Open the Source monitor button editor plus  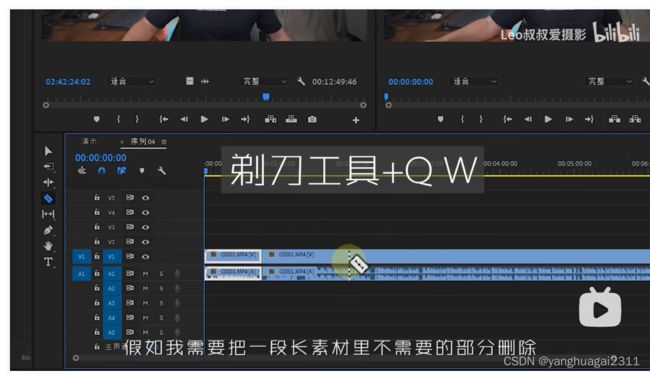pos(356,120)
